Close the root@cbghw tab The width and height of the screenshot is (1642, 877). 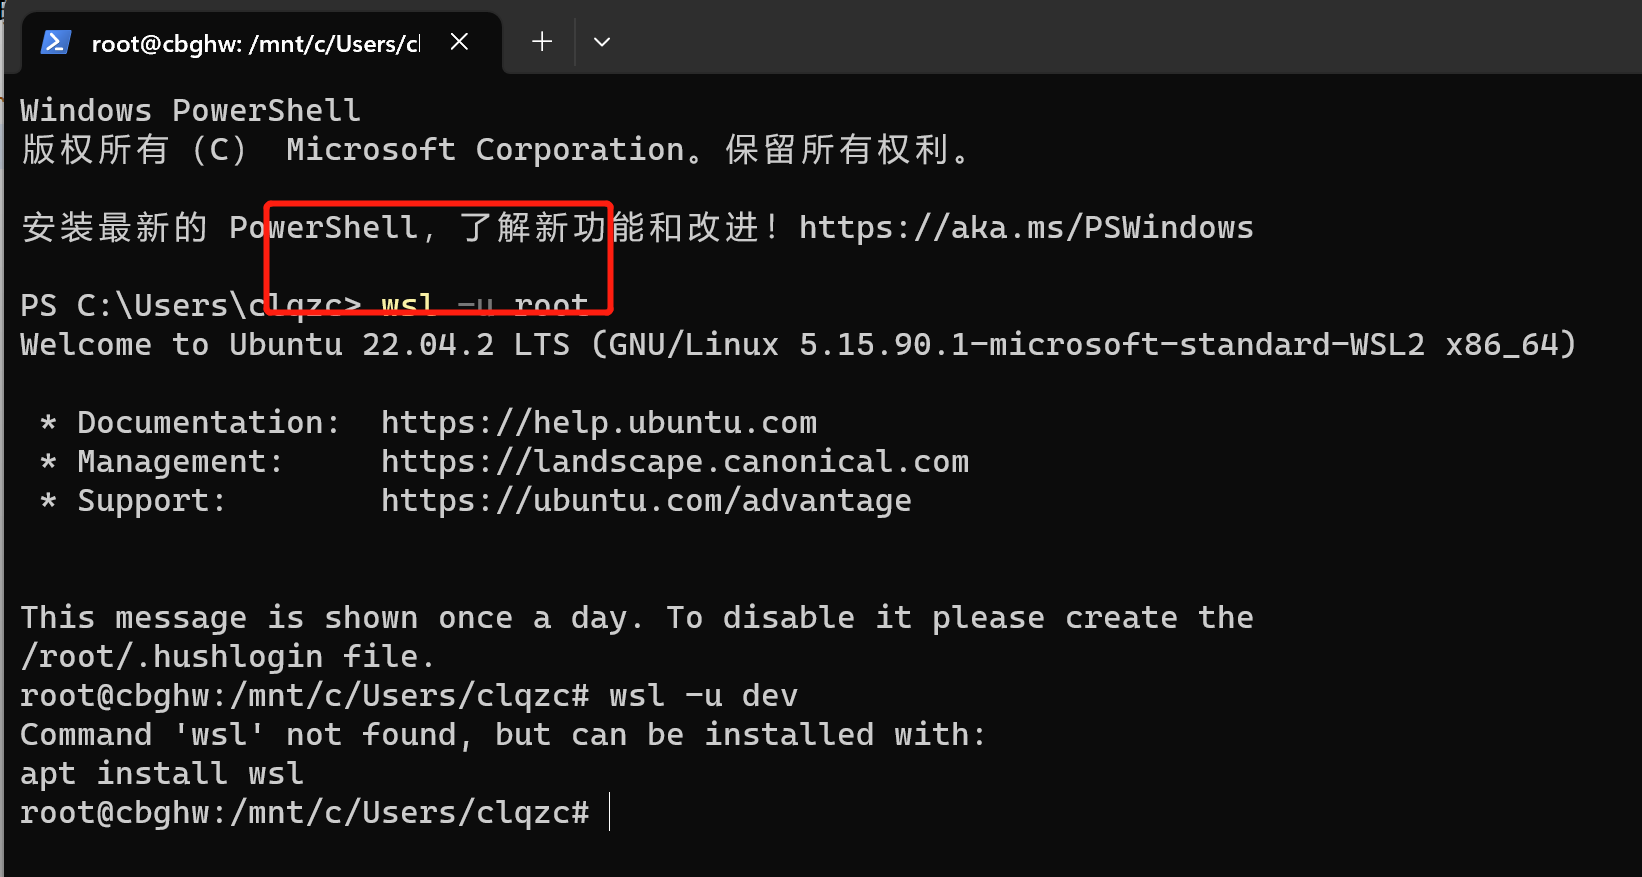(459, 42)
